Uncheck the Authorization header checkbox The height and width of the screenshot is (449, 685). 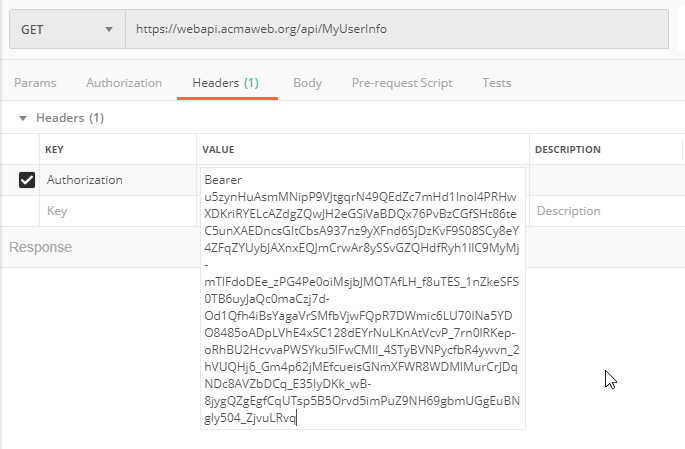pyautogui.click(x=27, y=180)
